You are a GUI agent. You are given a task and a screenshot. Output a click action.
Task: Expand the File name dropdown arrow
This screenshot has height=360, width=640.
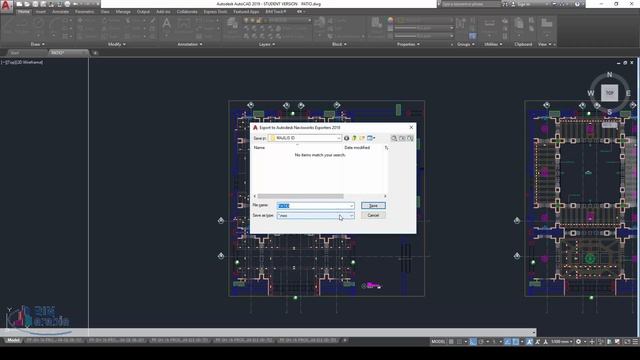click(x=351, y=206)
